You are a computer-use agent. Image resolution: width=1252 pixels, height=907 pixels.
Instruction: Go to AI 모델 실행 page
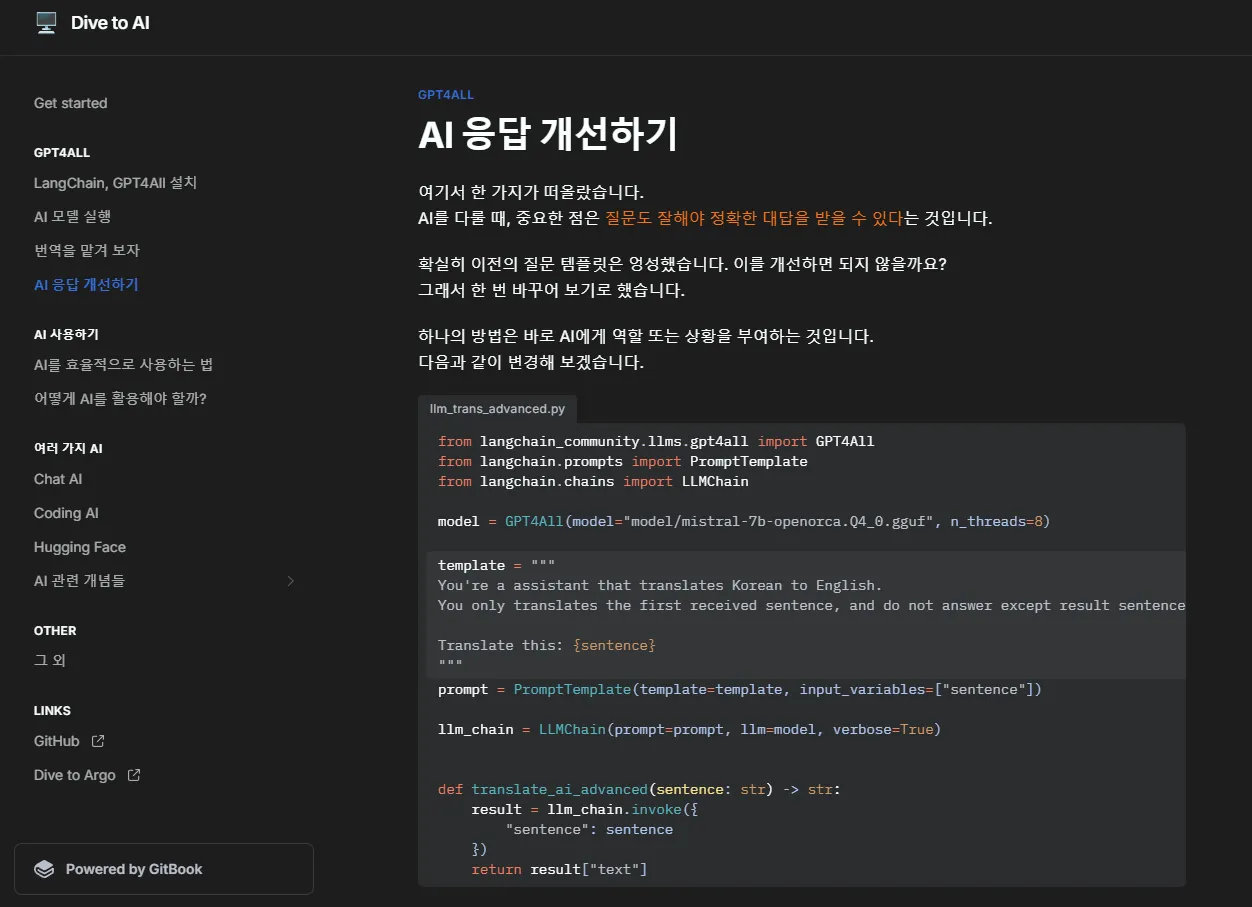click(72, 217)
